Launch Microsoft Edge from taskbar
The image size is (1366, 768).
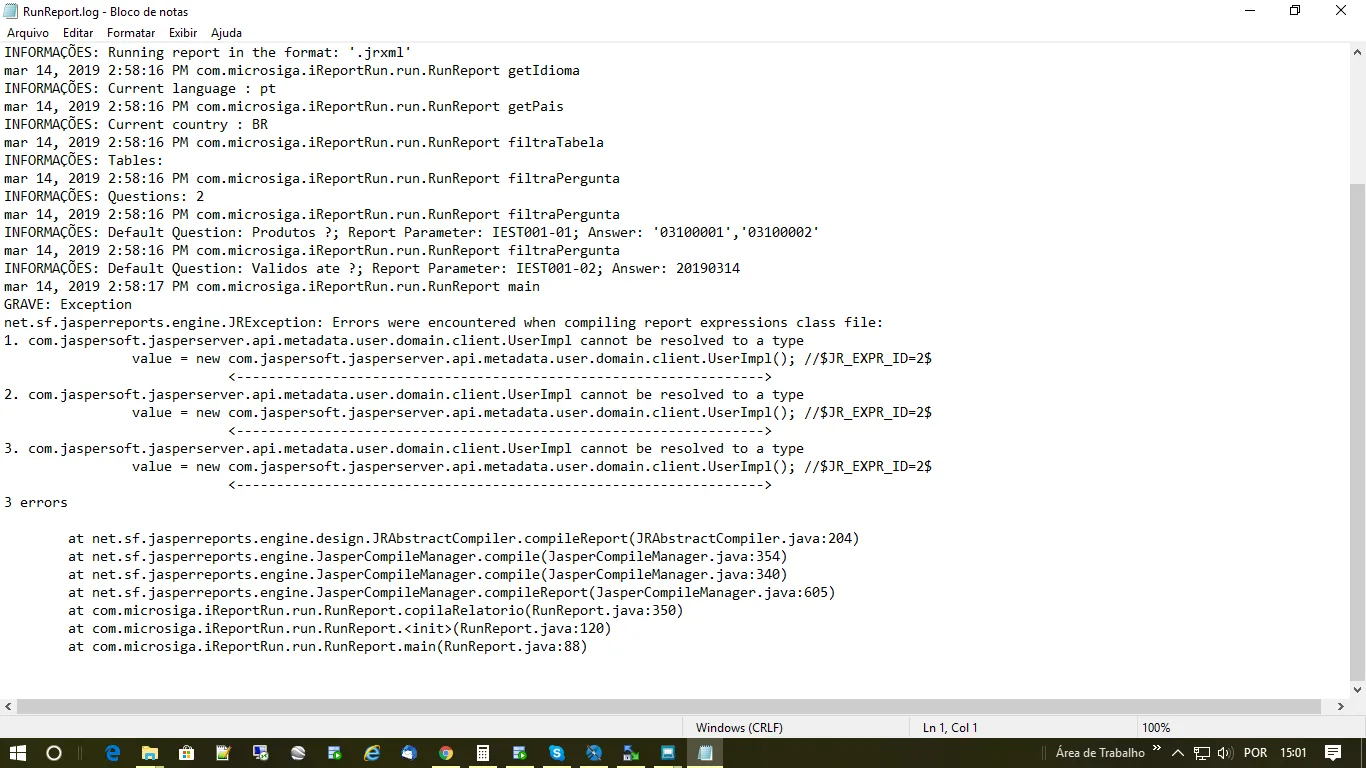click(x=113, y=753)
